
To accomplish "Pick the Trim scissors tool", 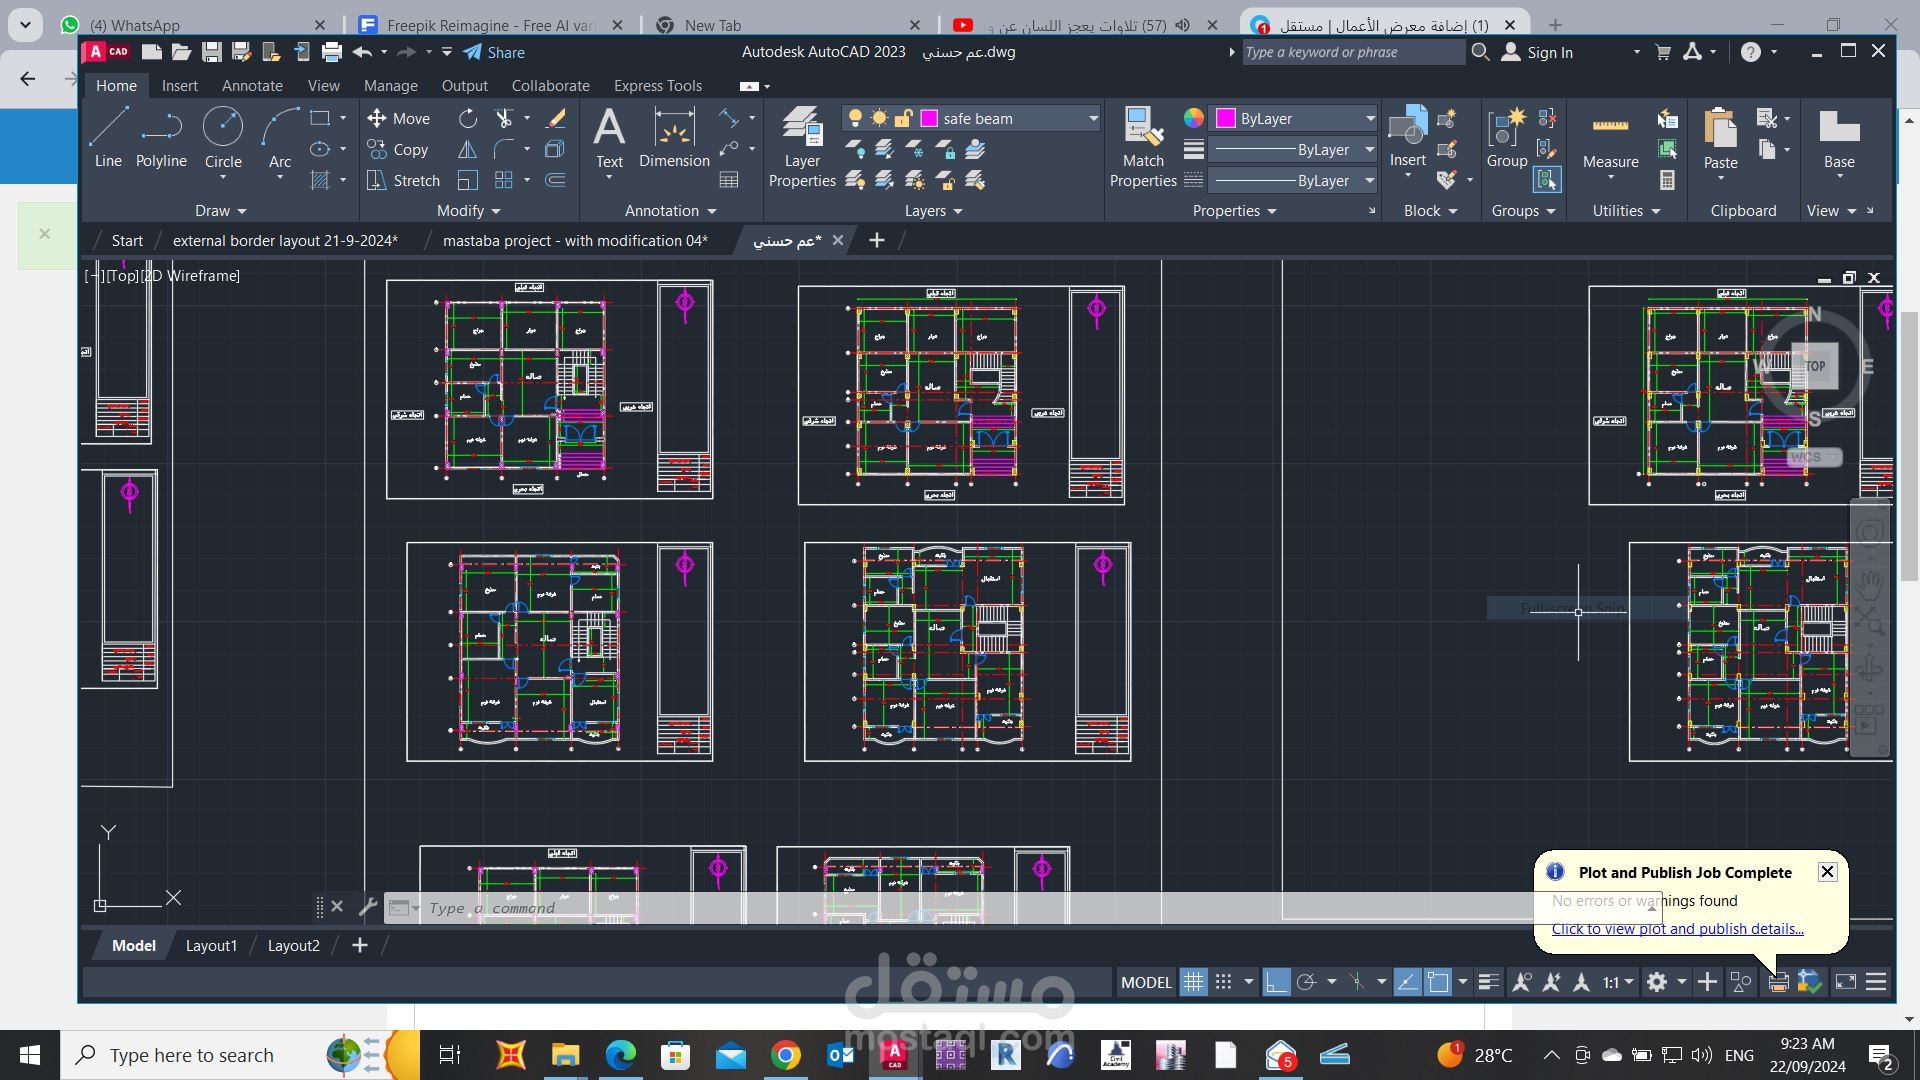I will pyautogui.click(x=504, y=118).
